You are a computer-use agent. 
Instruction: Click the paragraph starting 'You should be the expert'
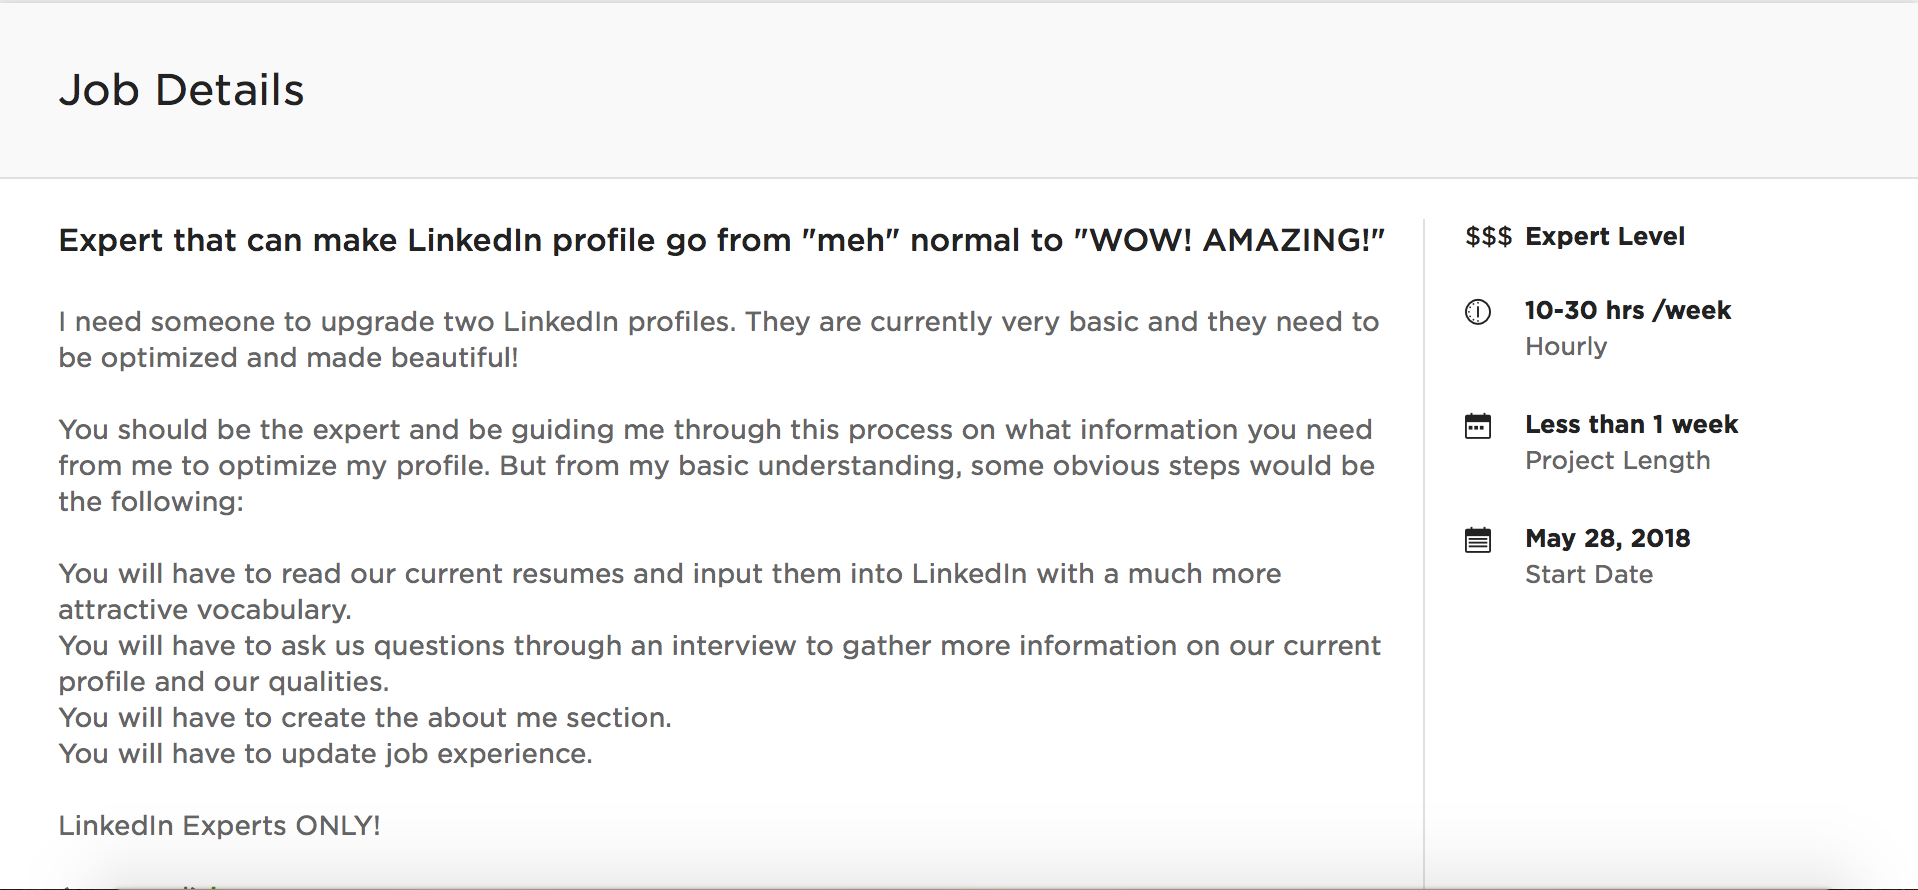[716, 465]
